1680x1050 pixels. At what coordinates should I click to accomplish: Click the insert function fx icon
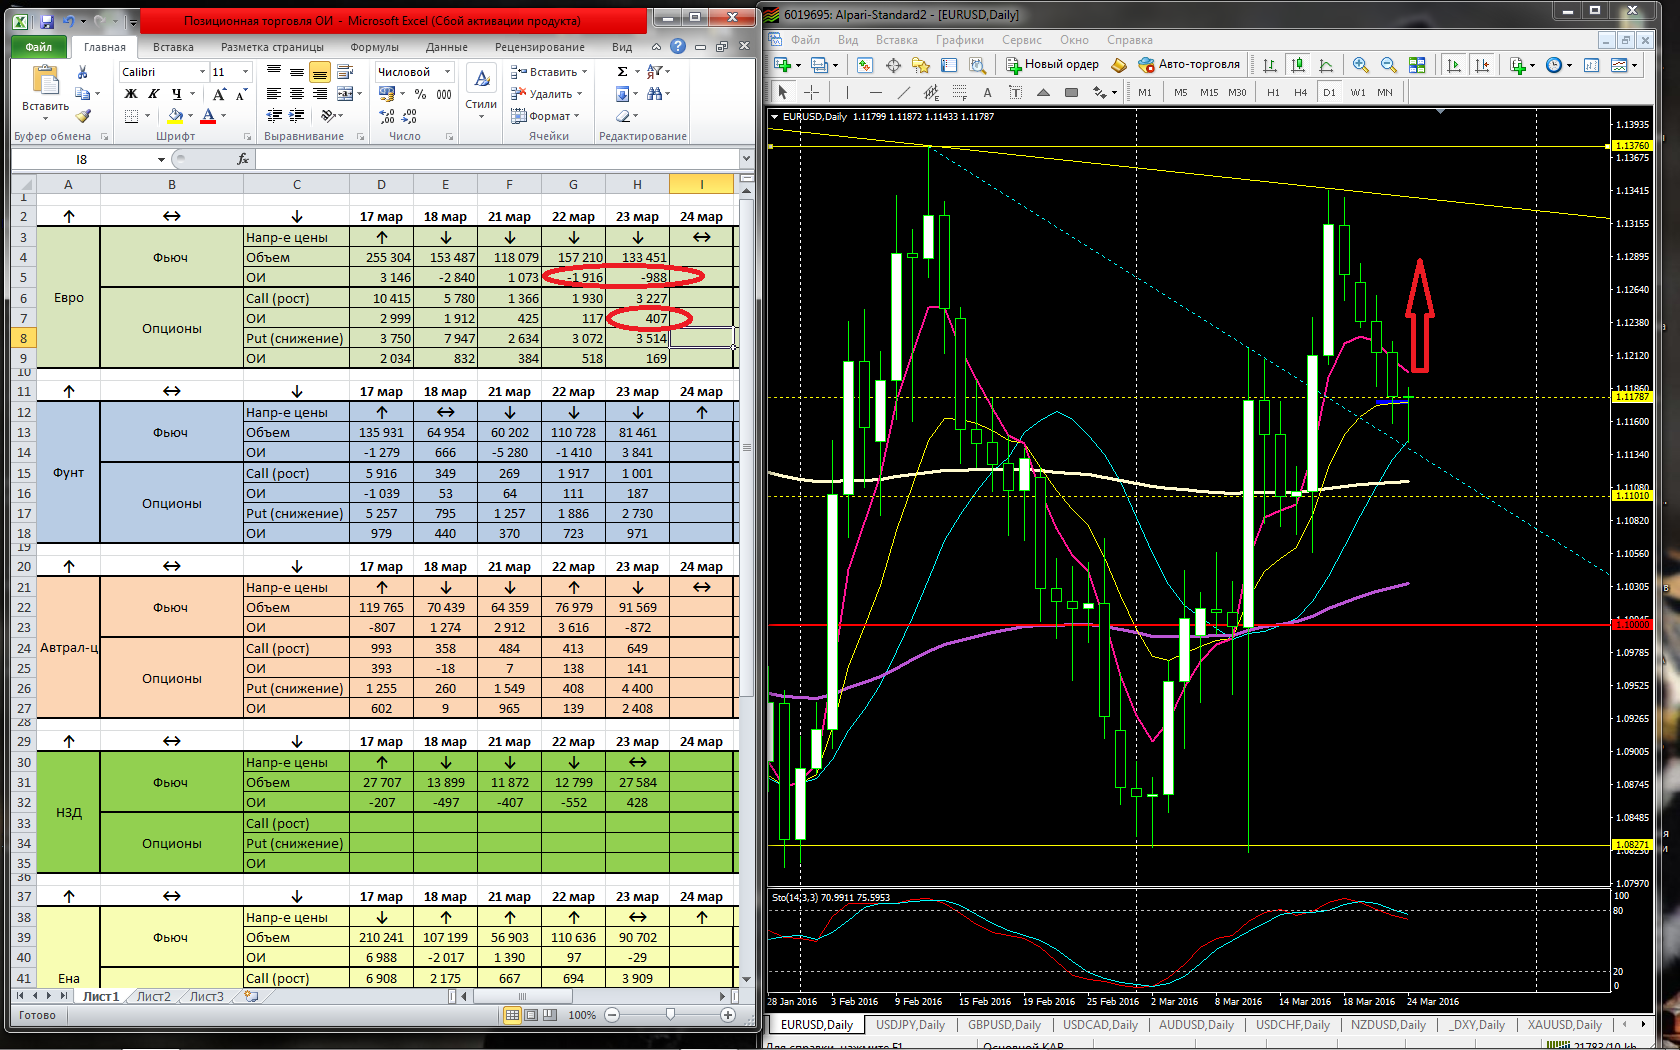click(243, 159)
